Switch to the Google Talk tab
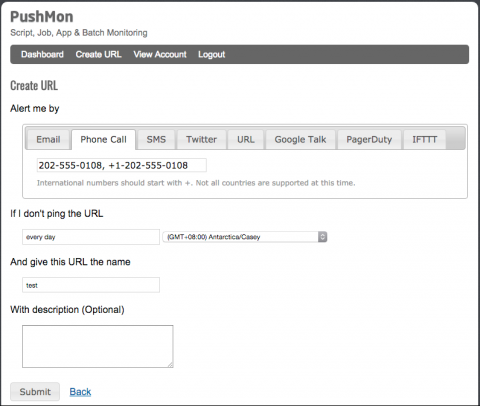 pyautogui.click(x=300, y=139)
